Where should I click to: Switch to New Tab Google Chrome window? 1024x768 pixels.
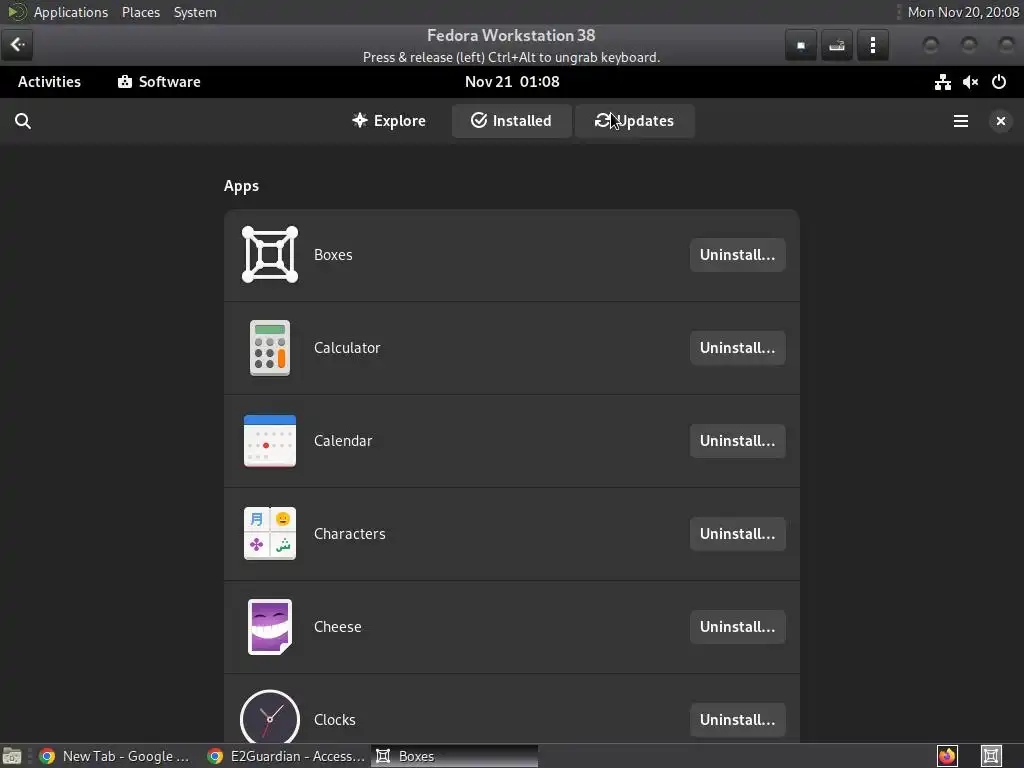114,756
